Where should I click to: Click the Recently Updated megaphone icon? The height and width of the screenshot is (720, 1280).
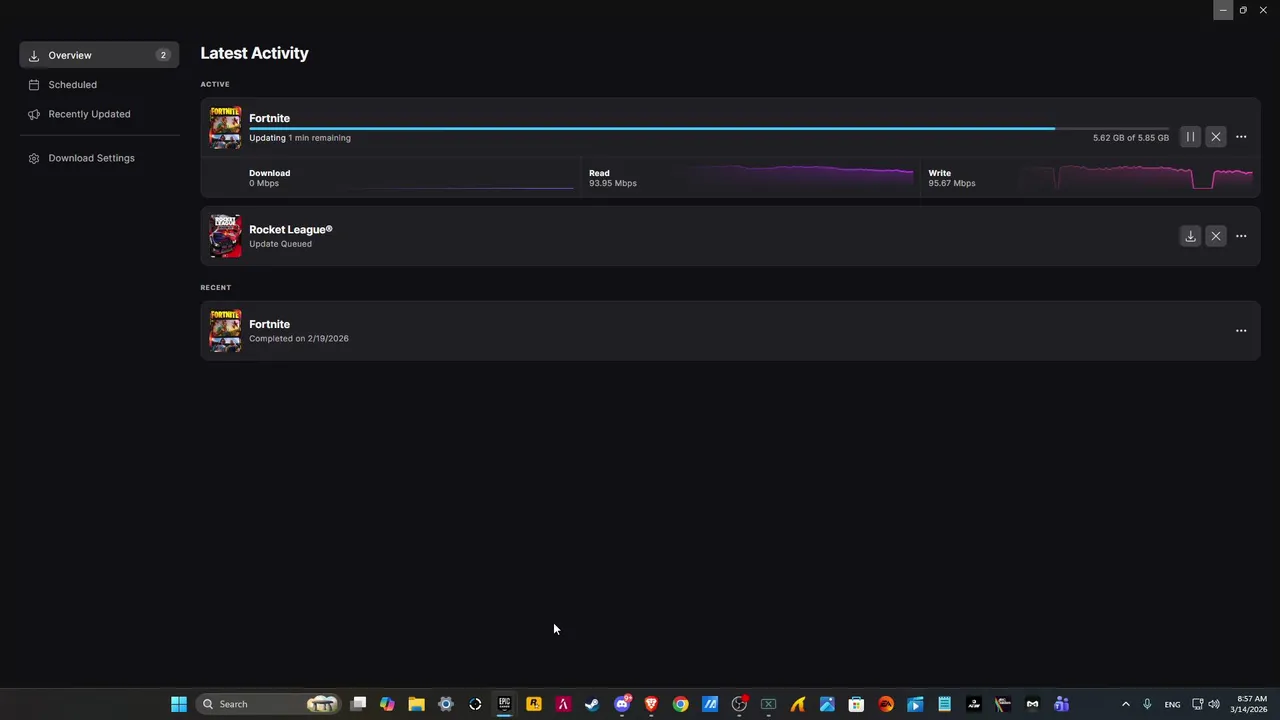(x=34, y=114)
